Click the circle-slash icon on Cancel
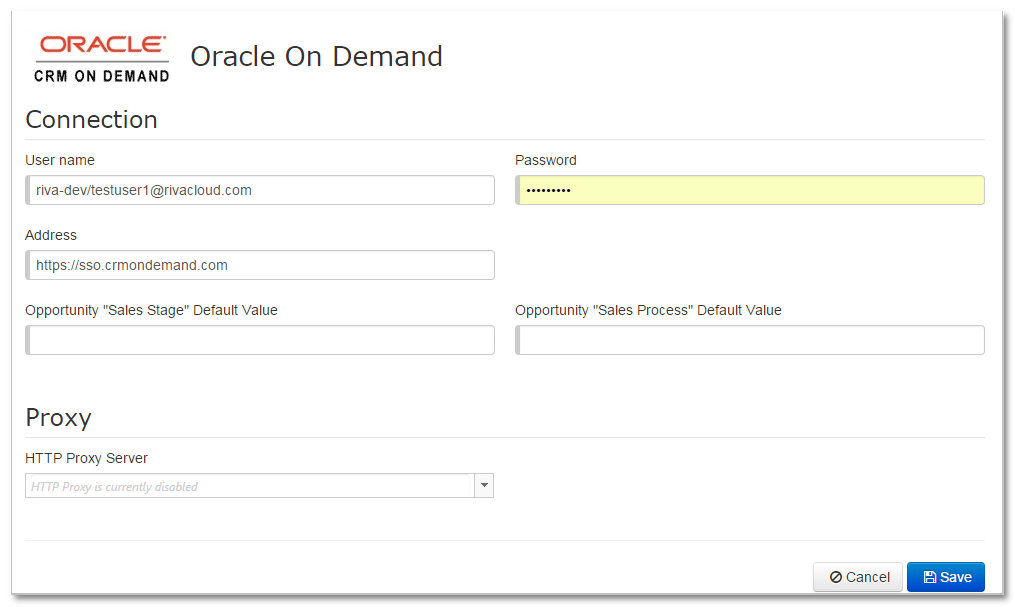 [835, 577]
